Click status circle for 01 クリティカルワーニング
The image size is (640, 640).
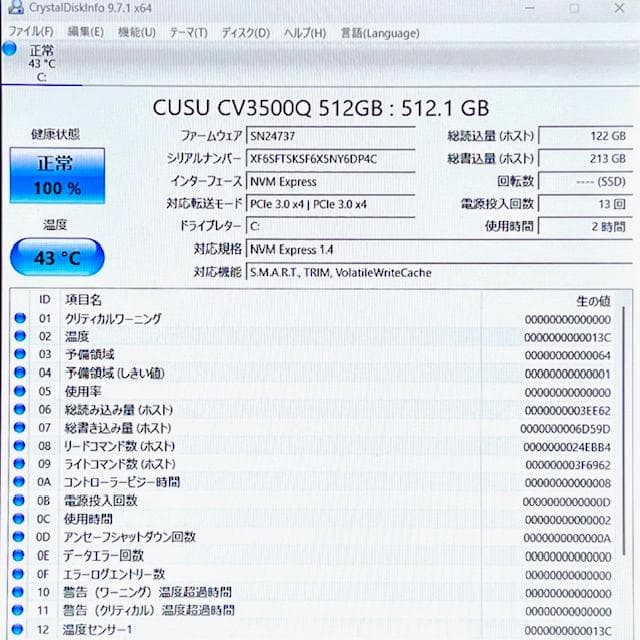point(20,318)
